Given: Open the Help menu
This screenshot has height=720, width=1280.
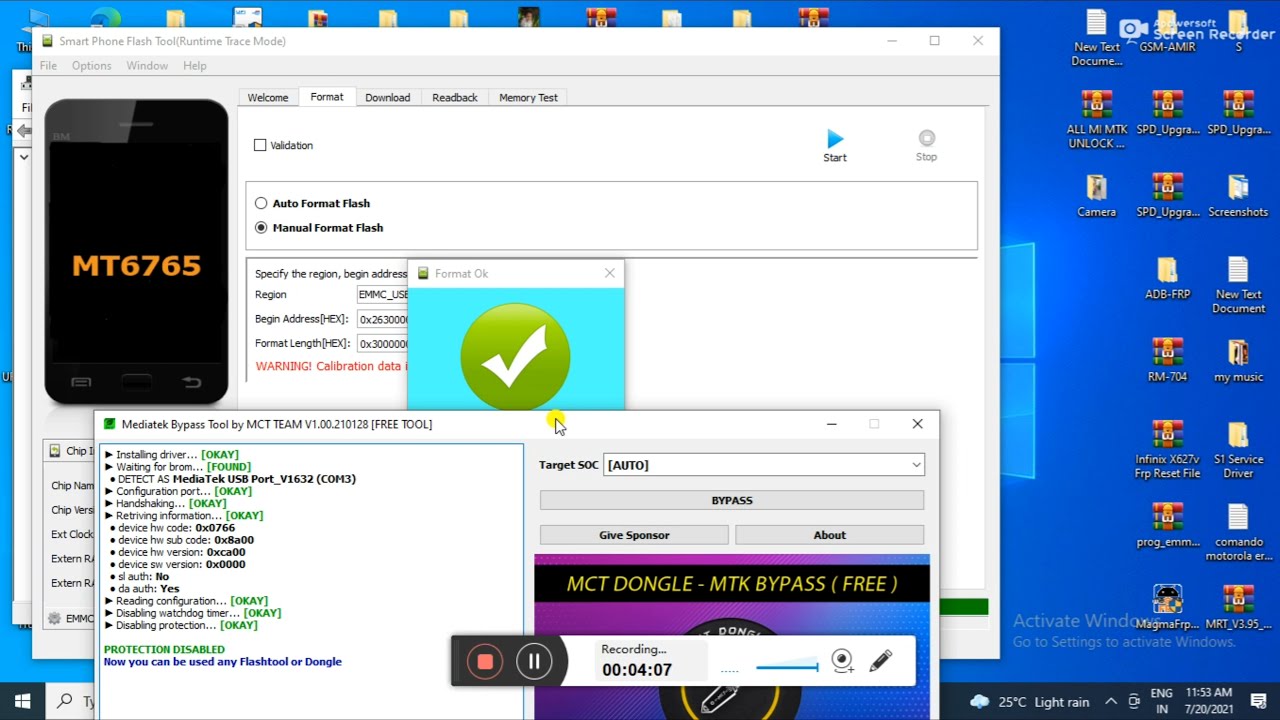Looking at the screenshot, I should coord(195,66).
